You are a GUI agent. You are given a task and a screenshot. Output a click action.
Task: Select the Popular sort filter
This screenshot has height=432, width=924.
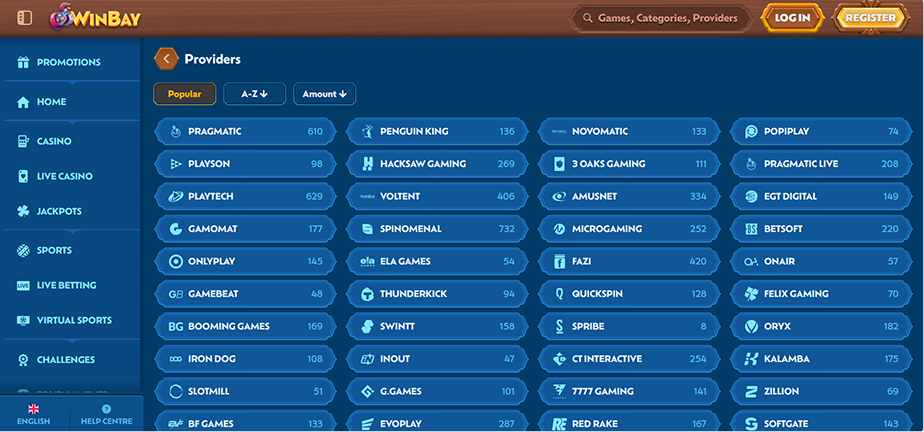pyautogui.click(x=184, y=94)
